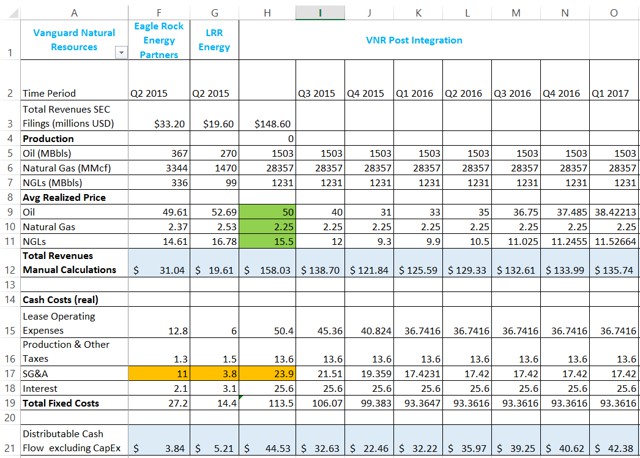This screenshot has height=458, width=640.
Task: Select the $ 42.38 distributable cash cell
Action: [614, 441]
